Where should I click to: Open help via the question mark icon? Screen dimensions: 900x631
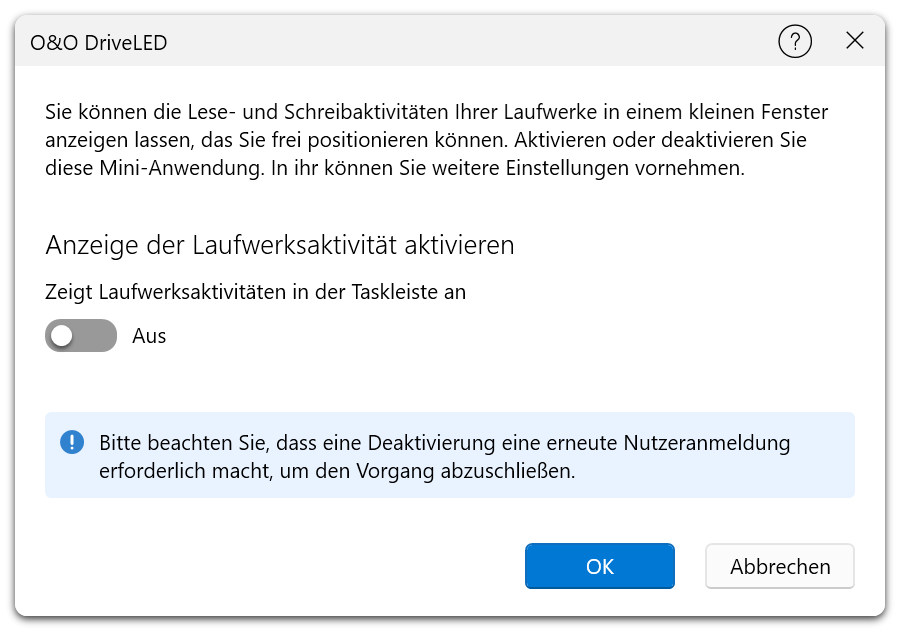[795, 41]
